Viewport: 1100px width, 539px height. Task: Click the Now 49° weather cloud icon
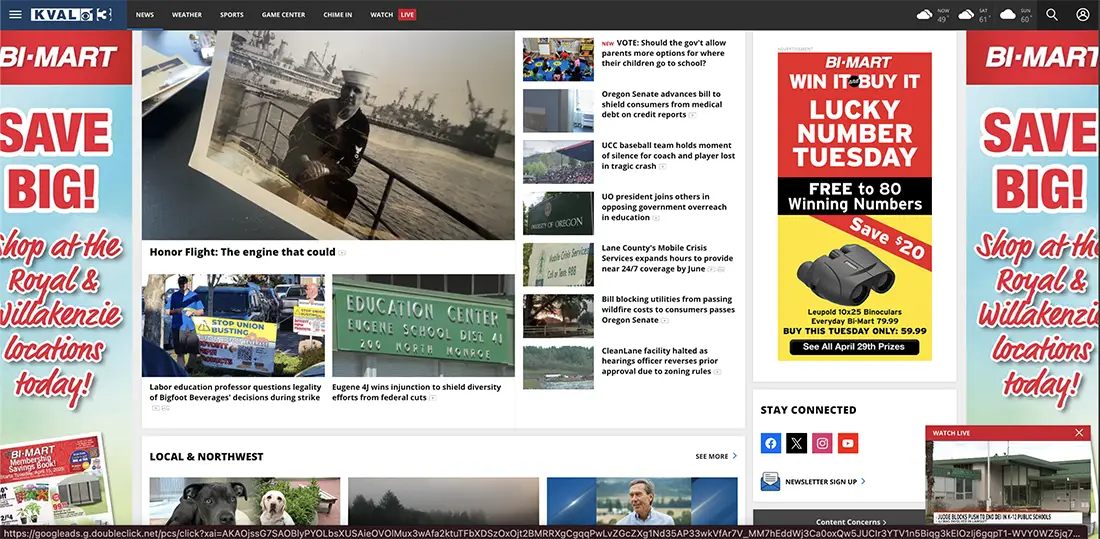point(925,15)
